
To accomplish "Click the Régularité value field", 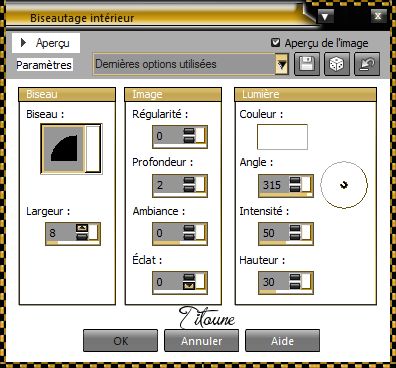I will point(168,136).
